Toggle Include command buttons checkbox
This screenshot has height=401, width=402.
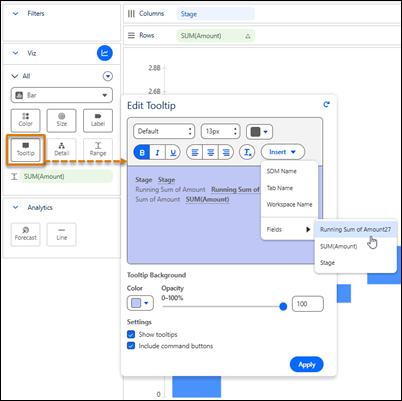(x=131, y=345)
